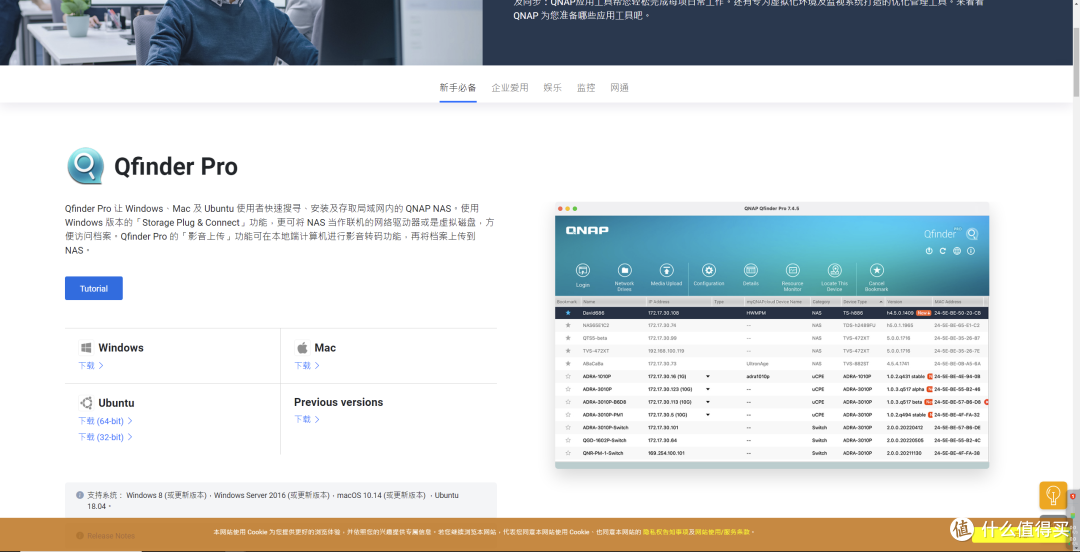Click the red shield icon at right edge
The image size is (1080, 552).
point(1073,495)
